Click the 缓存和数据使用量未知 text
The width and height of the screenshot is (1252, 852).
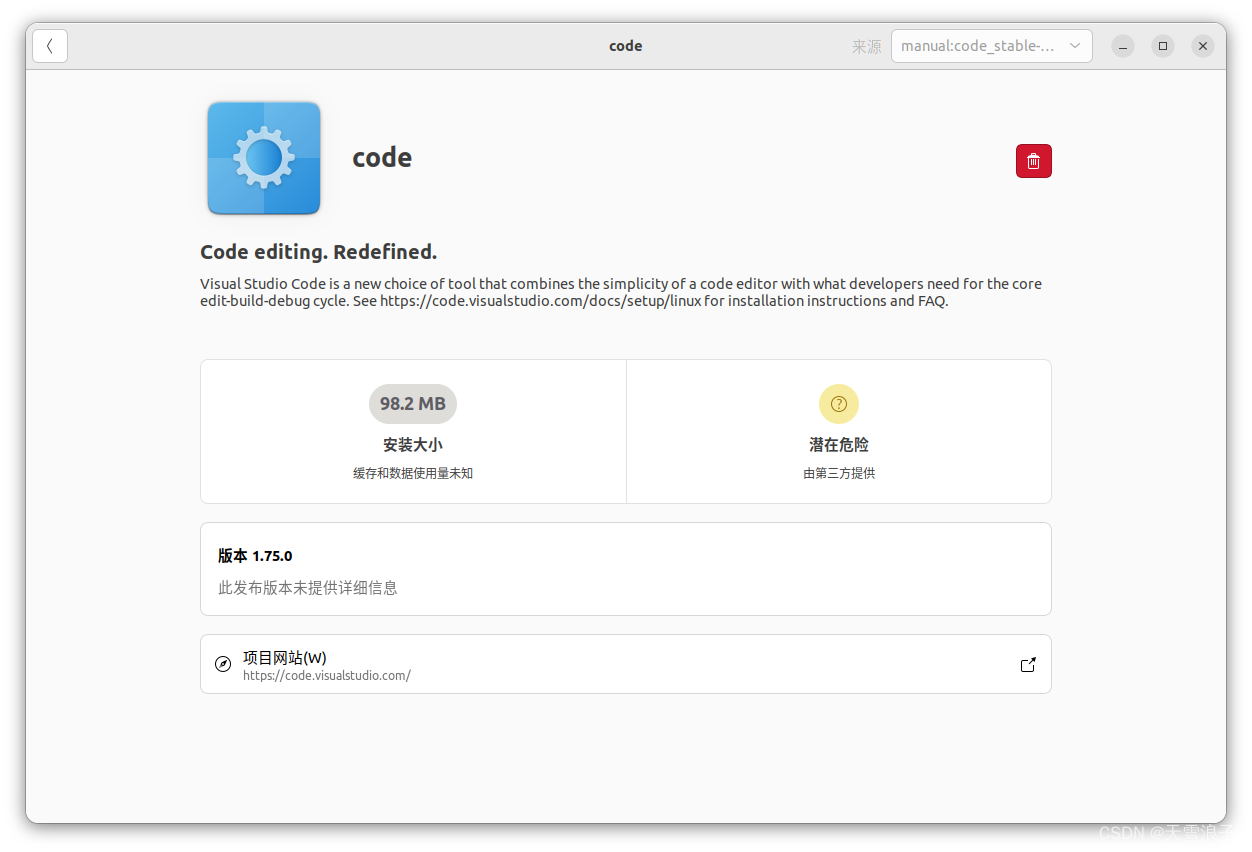[x=413, y=473]
